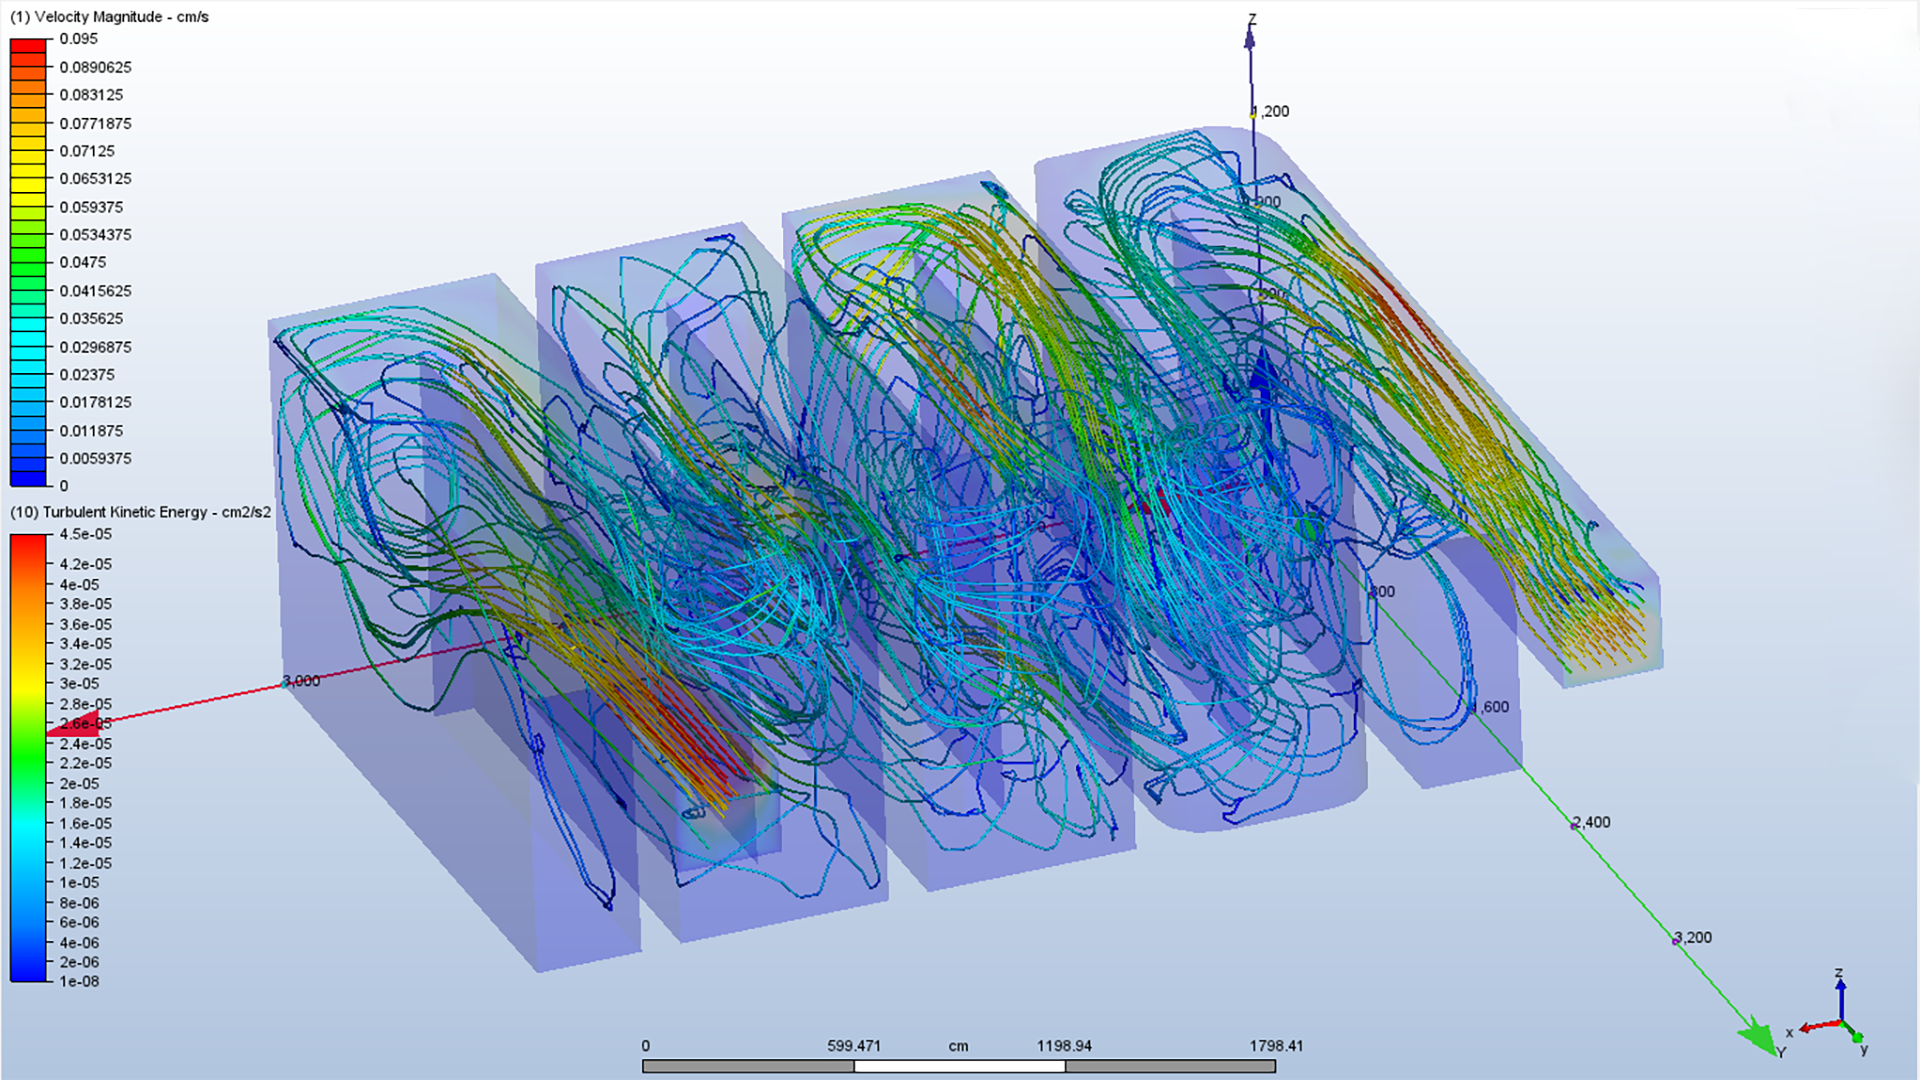Click the 4.5e-05 turbulent energy legend value
Screen dimensions: 1920x1080
[85, 534]
